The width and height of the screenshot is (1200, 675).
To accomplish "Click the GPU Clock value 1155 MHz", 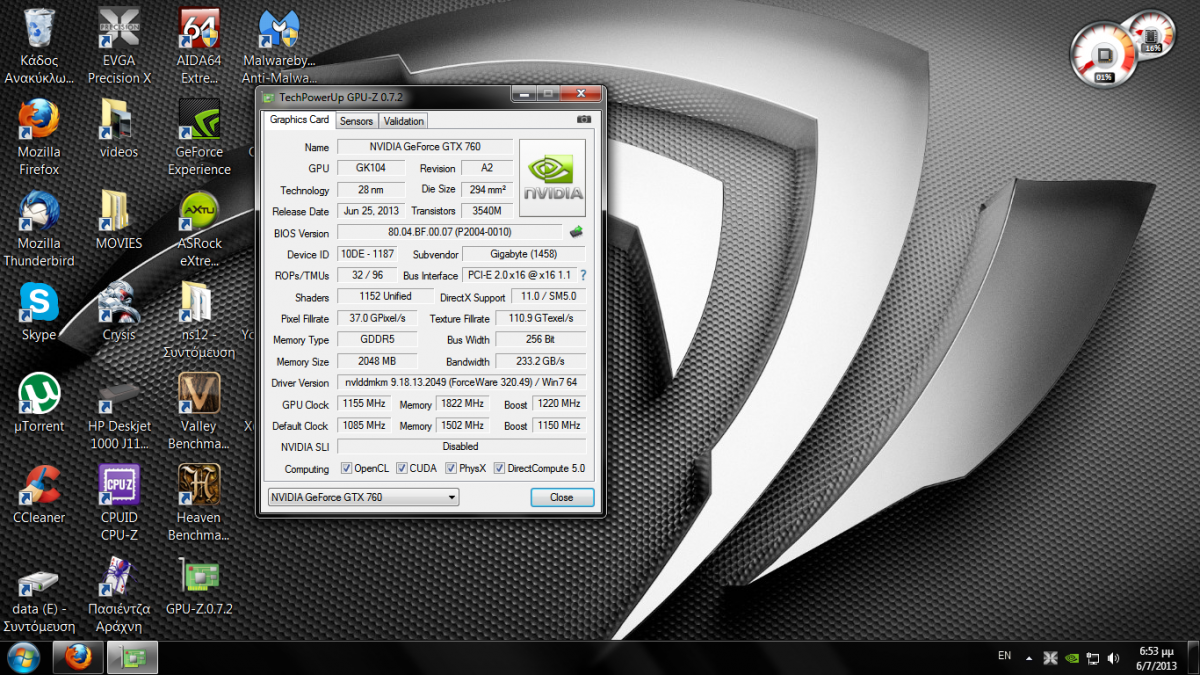I will 364,404.
